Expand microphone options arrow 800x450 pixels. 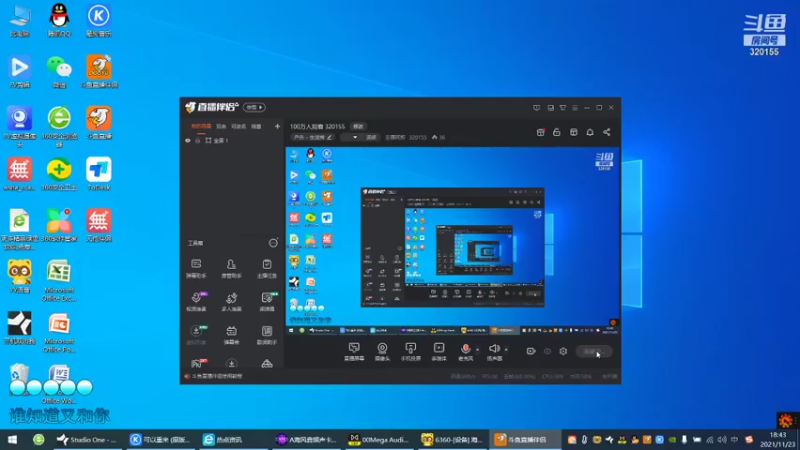click(478, 350)
